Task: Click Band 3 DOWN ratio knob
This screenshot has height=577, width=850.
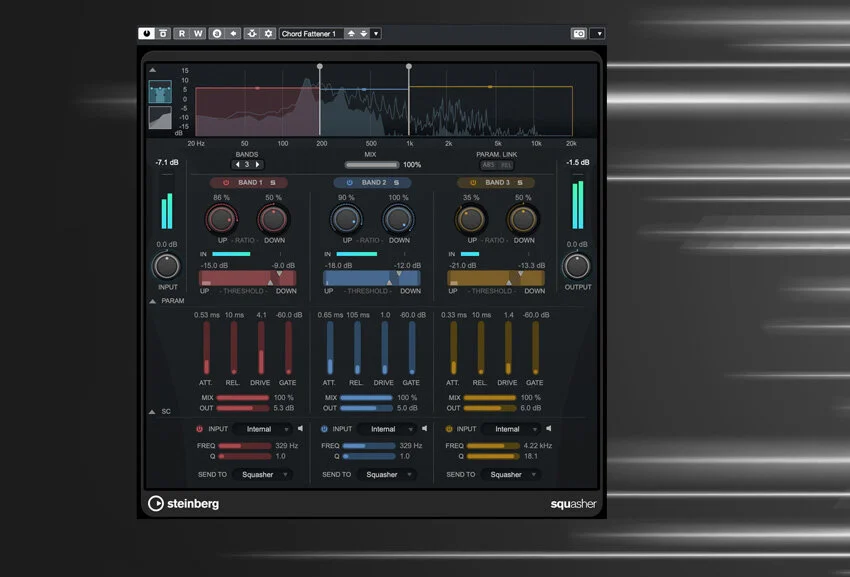Action: coord(523,219)
